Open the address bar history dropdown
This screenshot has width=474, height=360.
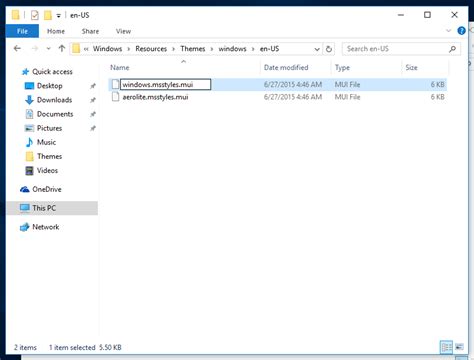pyautogui.click(x=317, y=49)
